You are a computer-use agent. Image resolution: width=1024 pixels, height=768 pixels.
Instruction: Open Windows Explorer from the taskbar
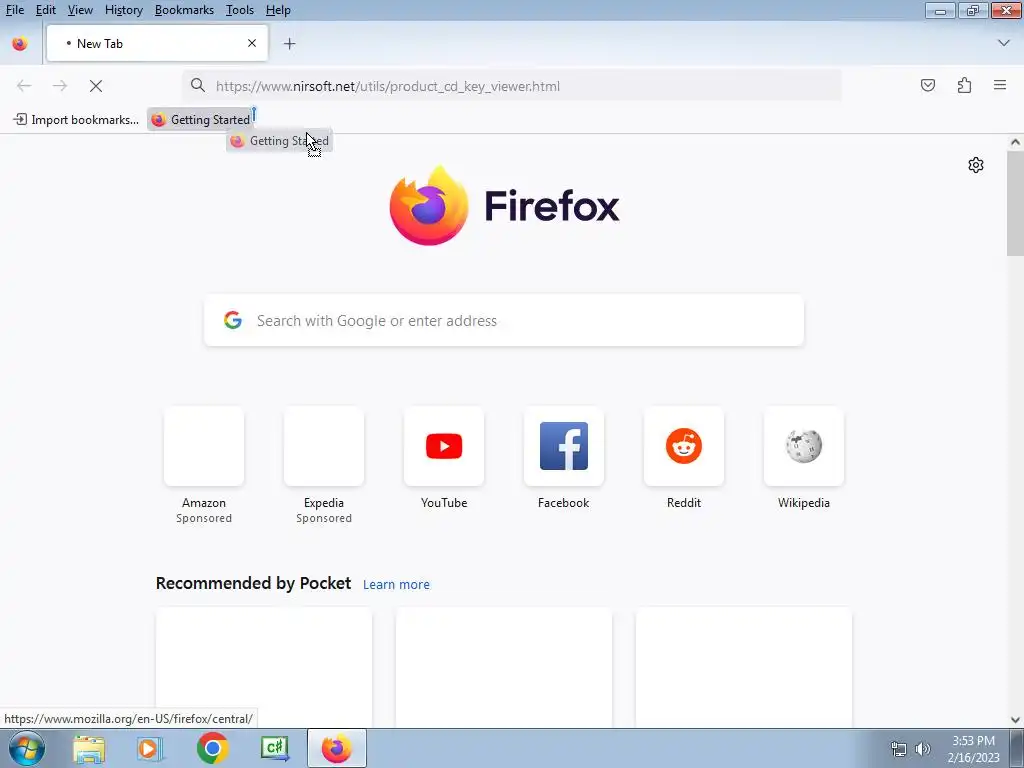click(x=89, y=748)
